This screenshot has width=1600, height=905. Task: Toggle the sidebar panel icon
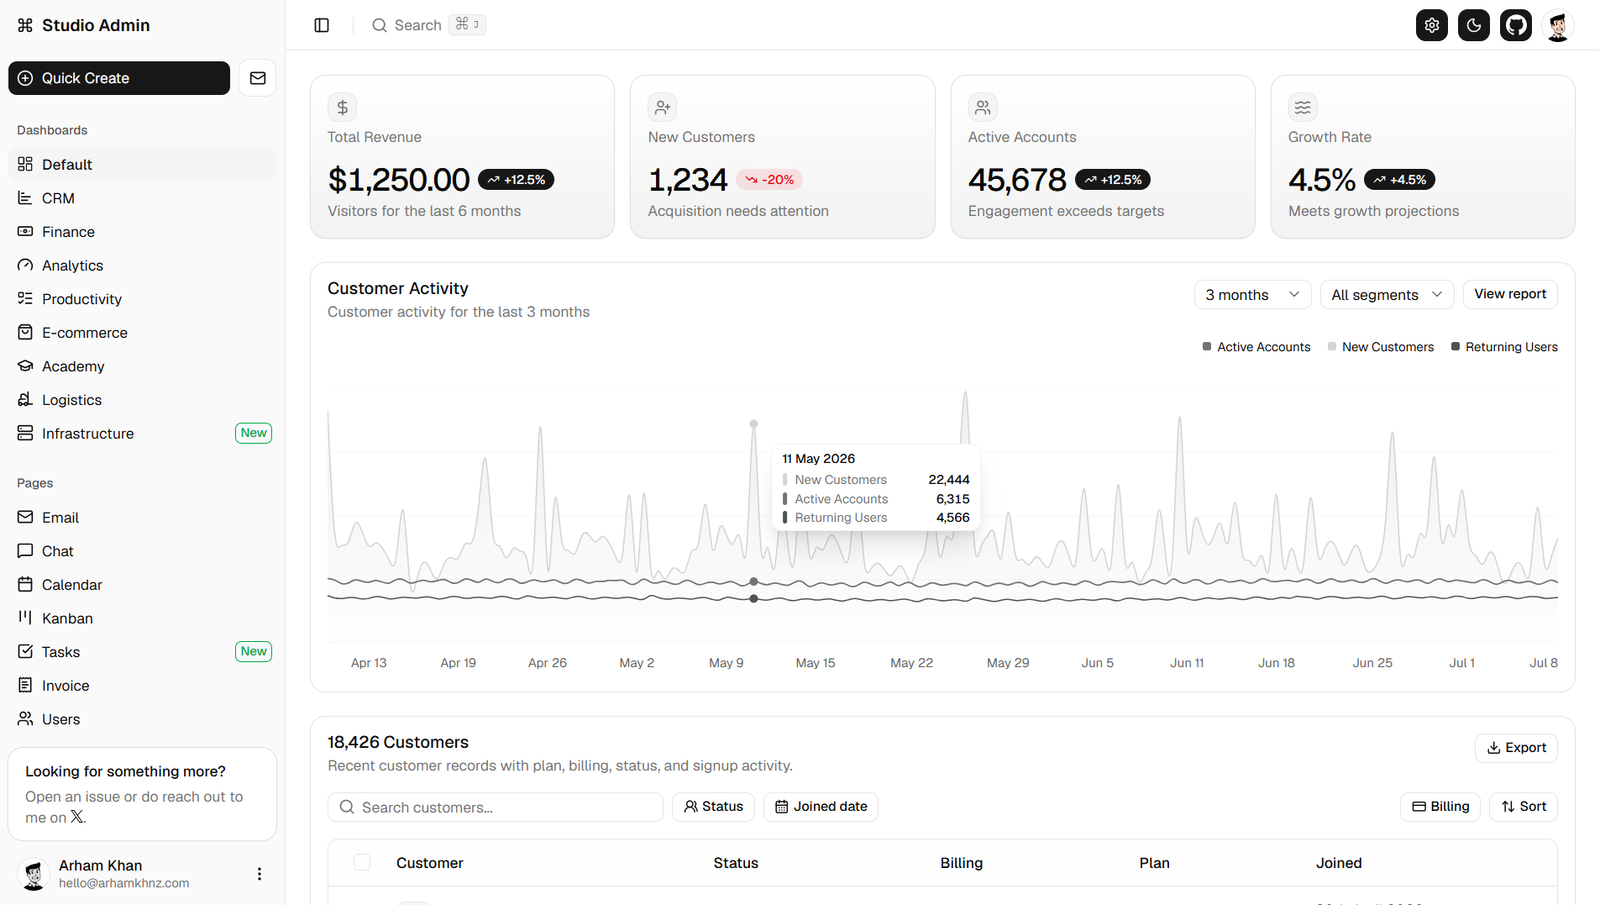322,25
